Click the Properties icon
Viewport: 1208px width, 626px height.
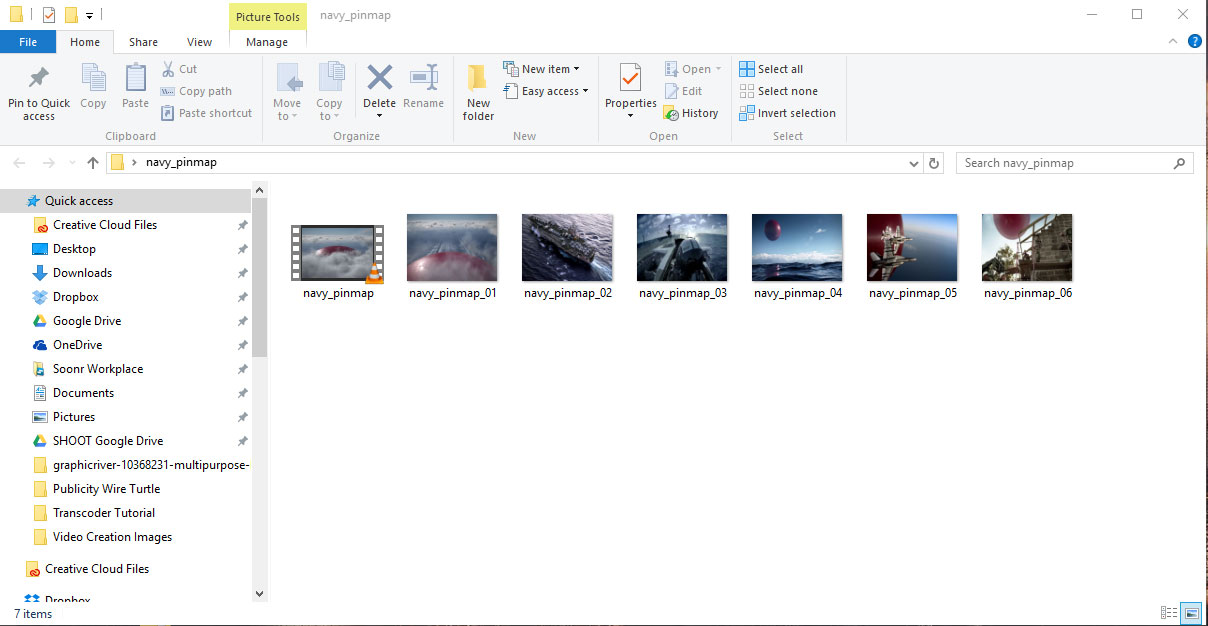[630, 78]
